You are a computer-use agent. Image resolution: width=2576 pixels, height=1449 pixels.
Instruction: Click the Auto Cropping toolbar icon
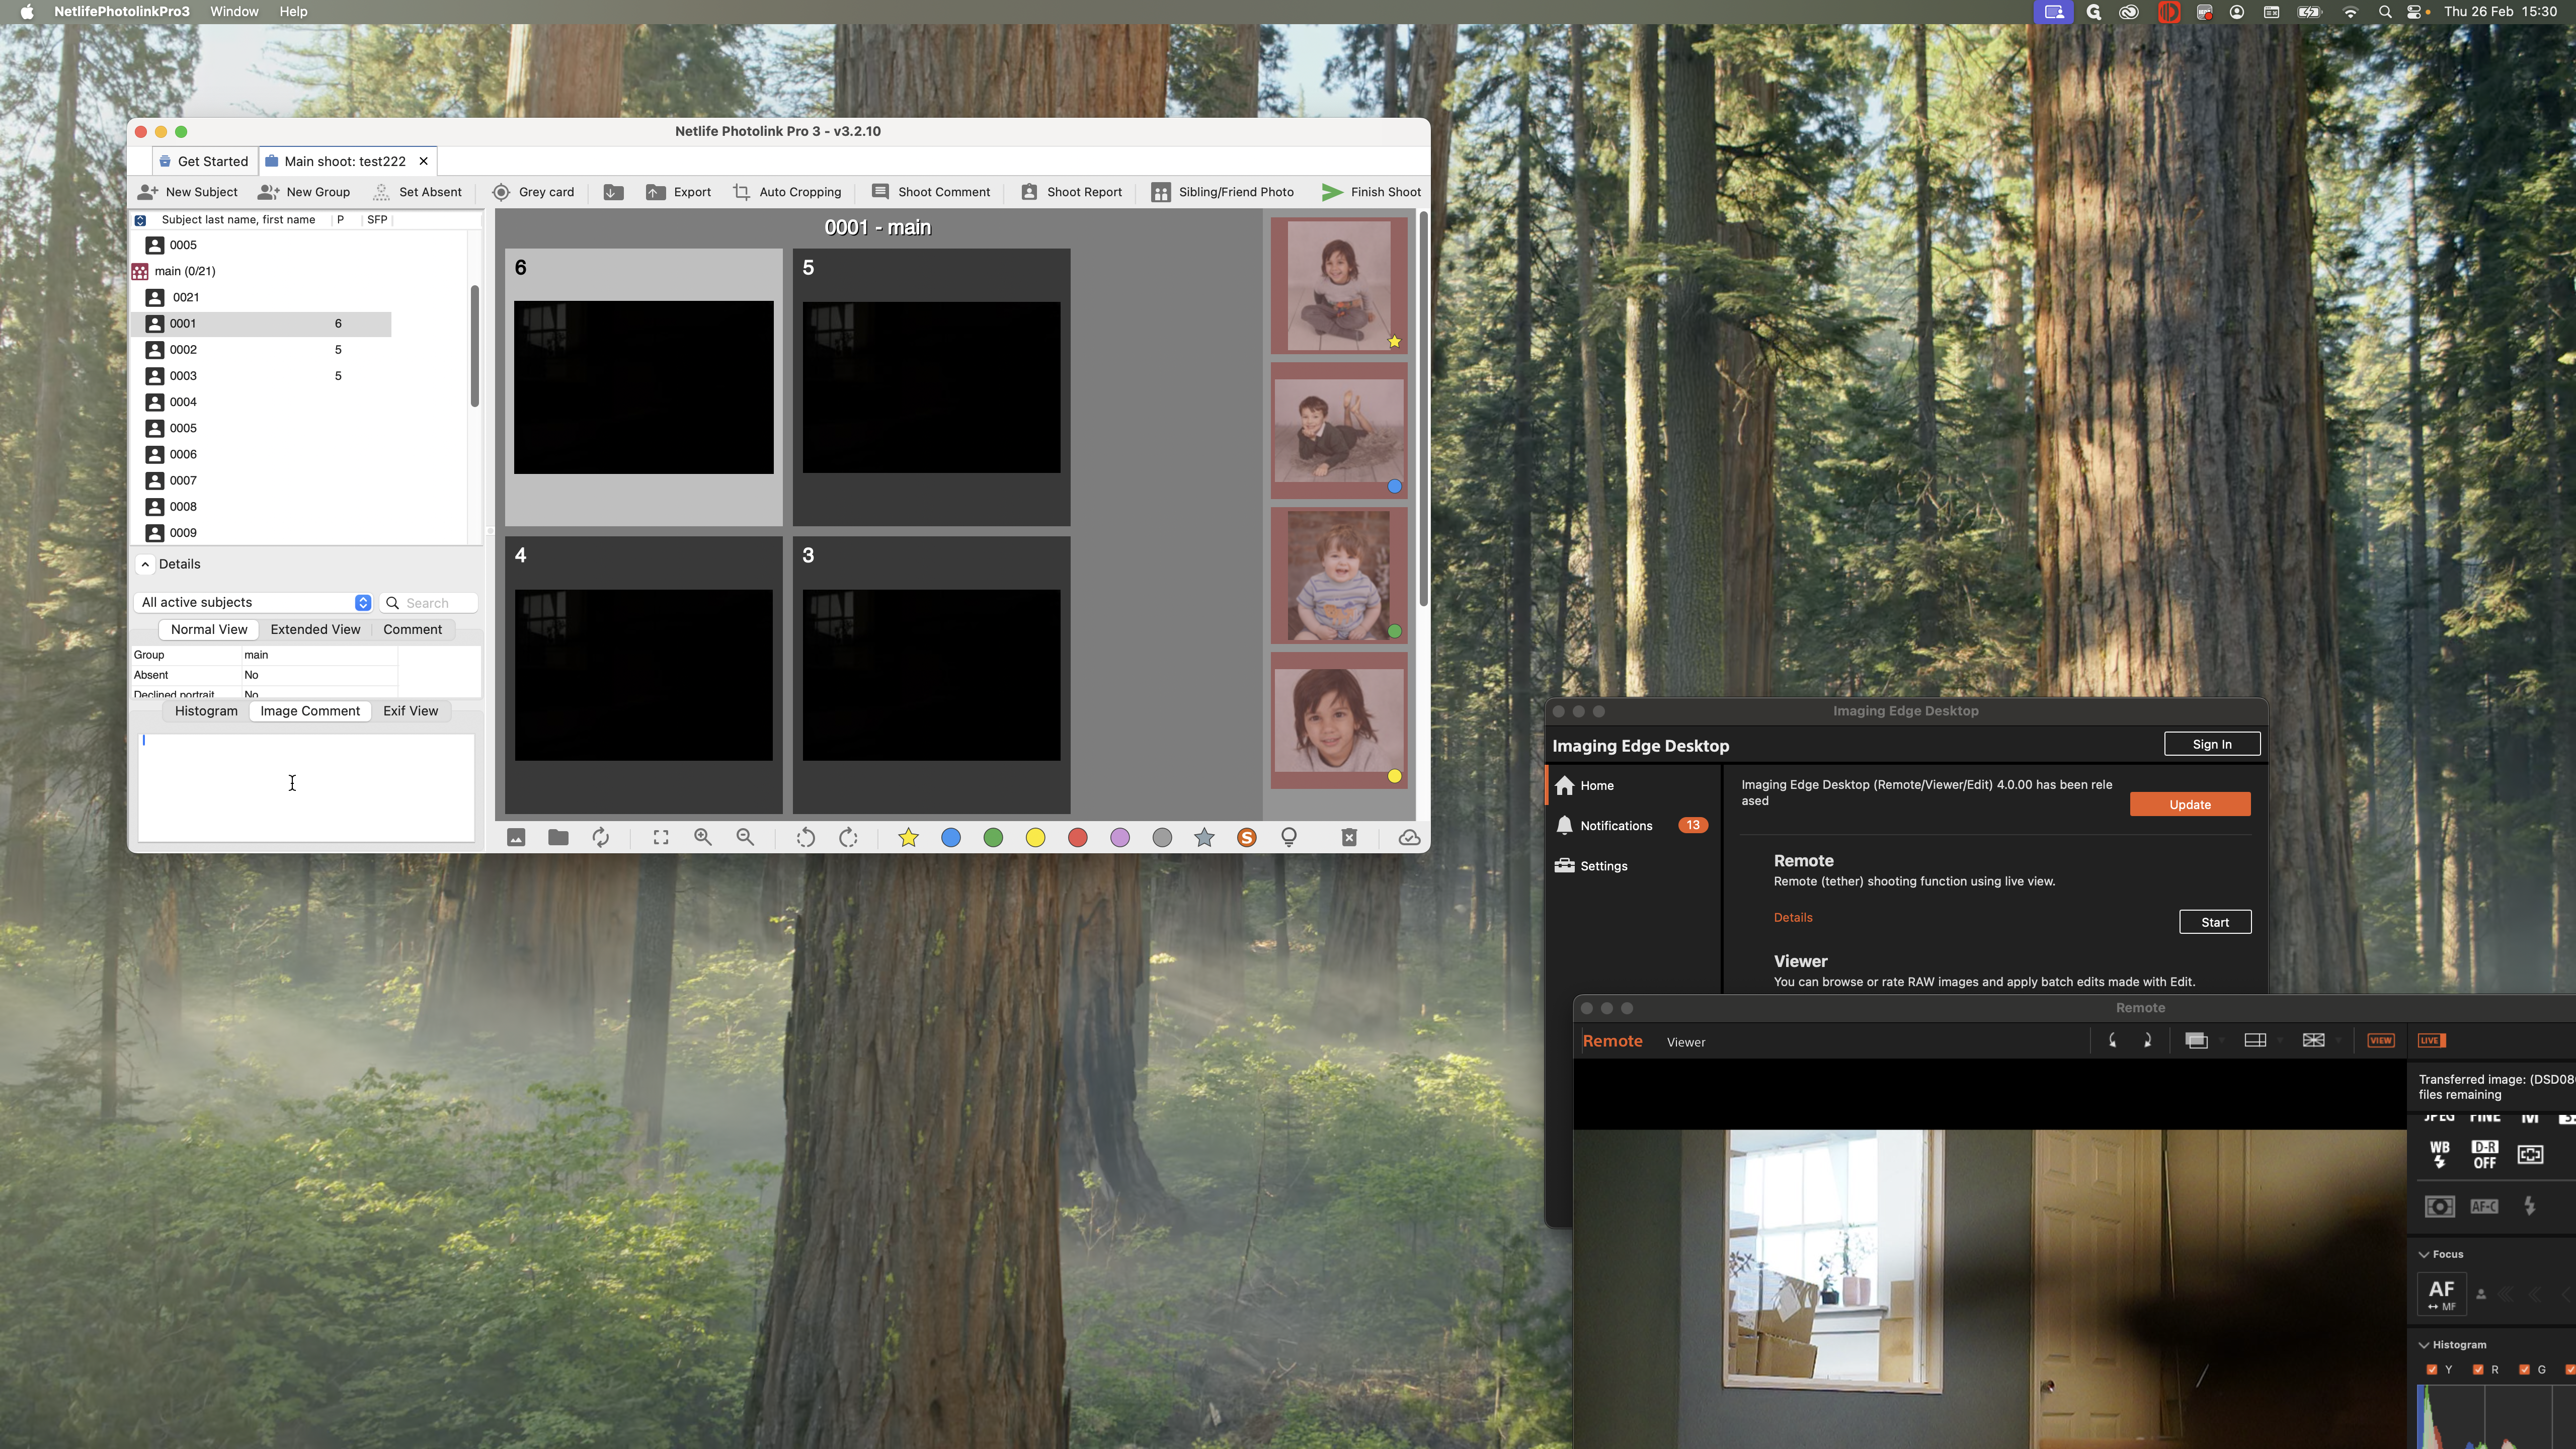[x=741, y=192]
